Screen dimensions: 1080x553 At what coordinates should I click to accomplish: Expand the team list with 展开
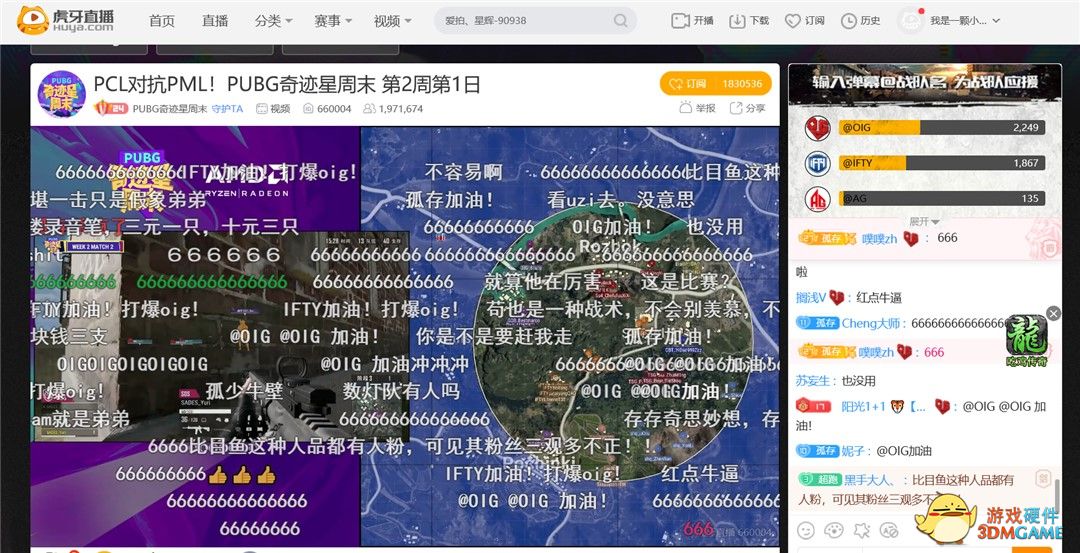click(x=924, y=222)
